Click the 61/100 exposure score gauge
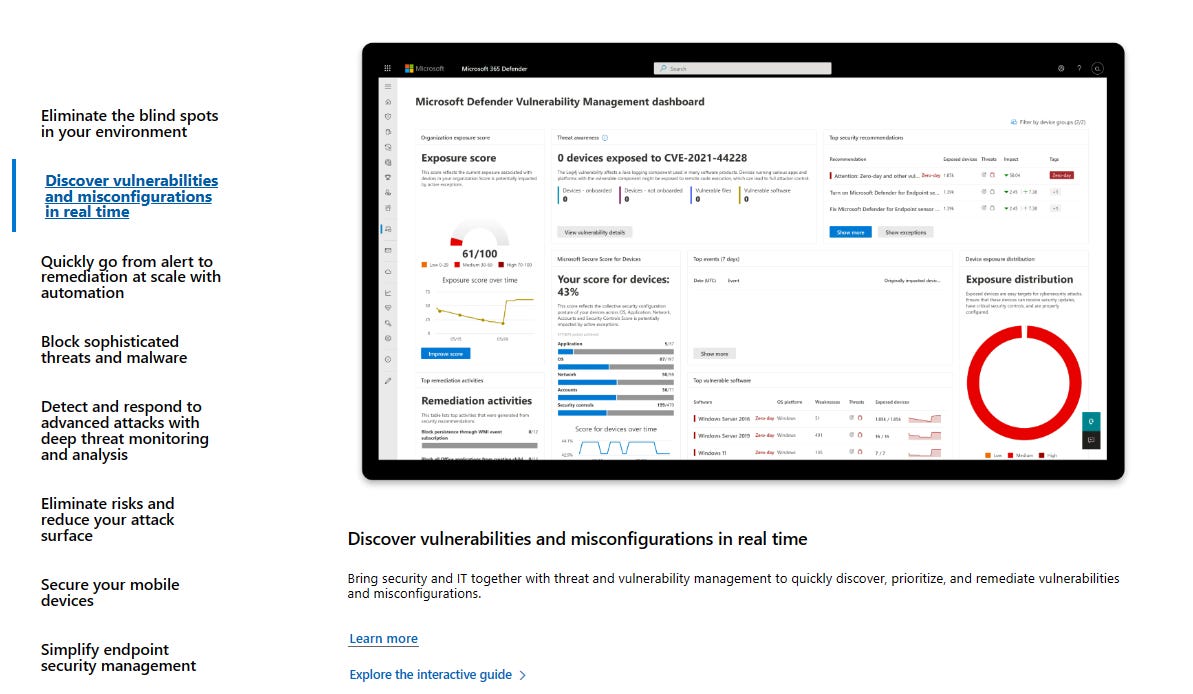The height and width of the screenshot is (694, 1193). [x=479, y=240]
